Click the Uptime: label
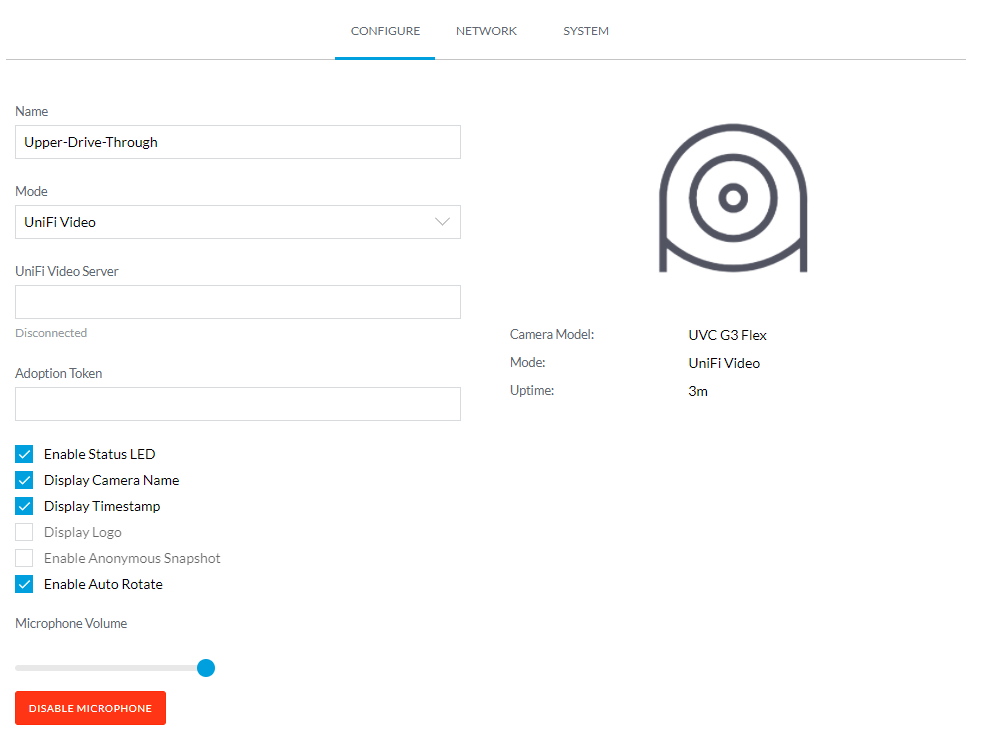 tap(532, 391)
